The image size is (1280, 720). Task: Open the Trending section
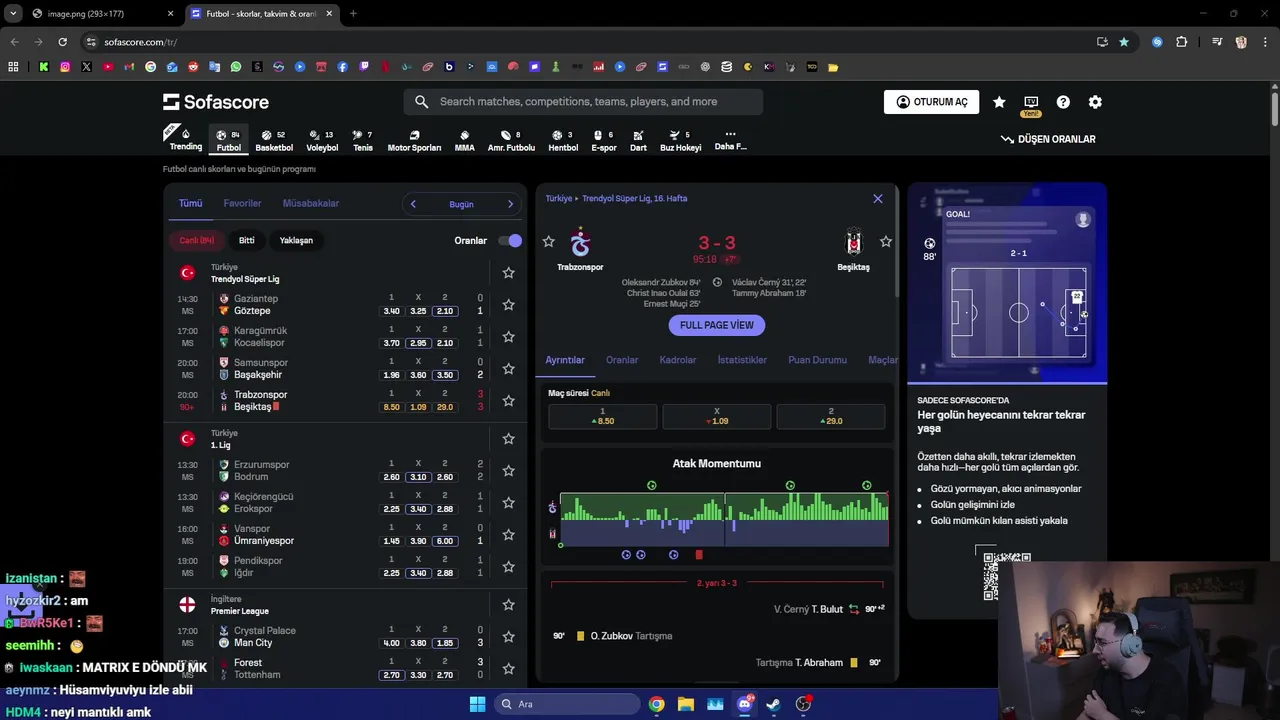pos(185,139)
